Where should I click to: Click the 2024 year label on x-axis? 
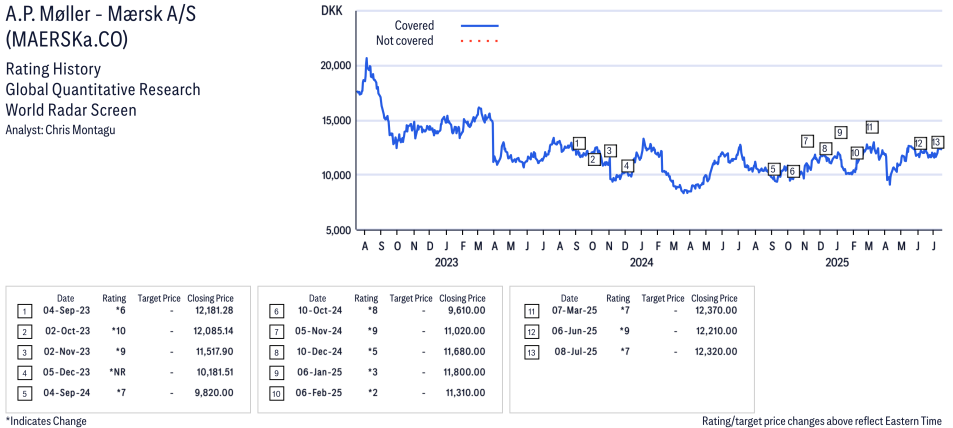pos(641,263)
